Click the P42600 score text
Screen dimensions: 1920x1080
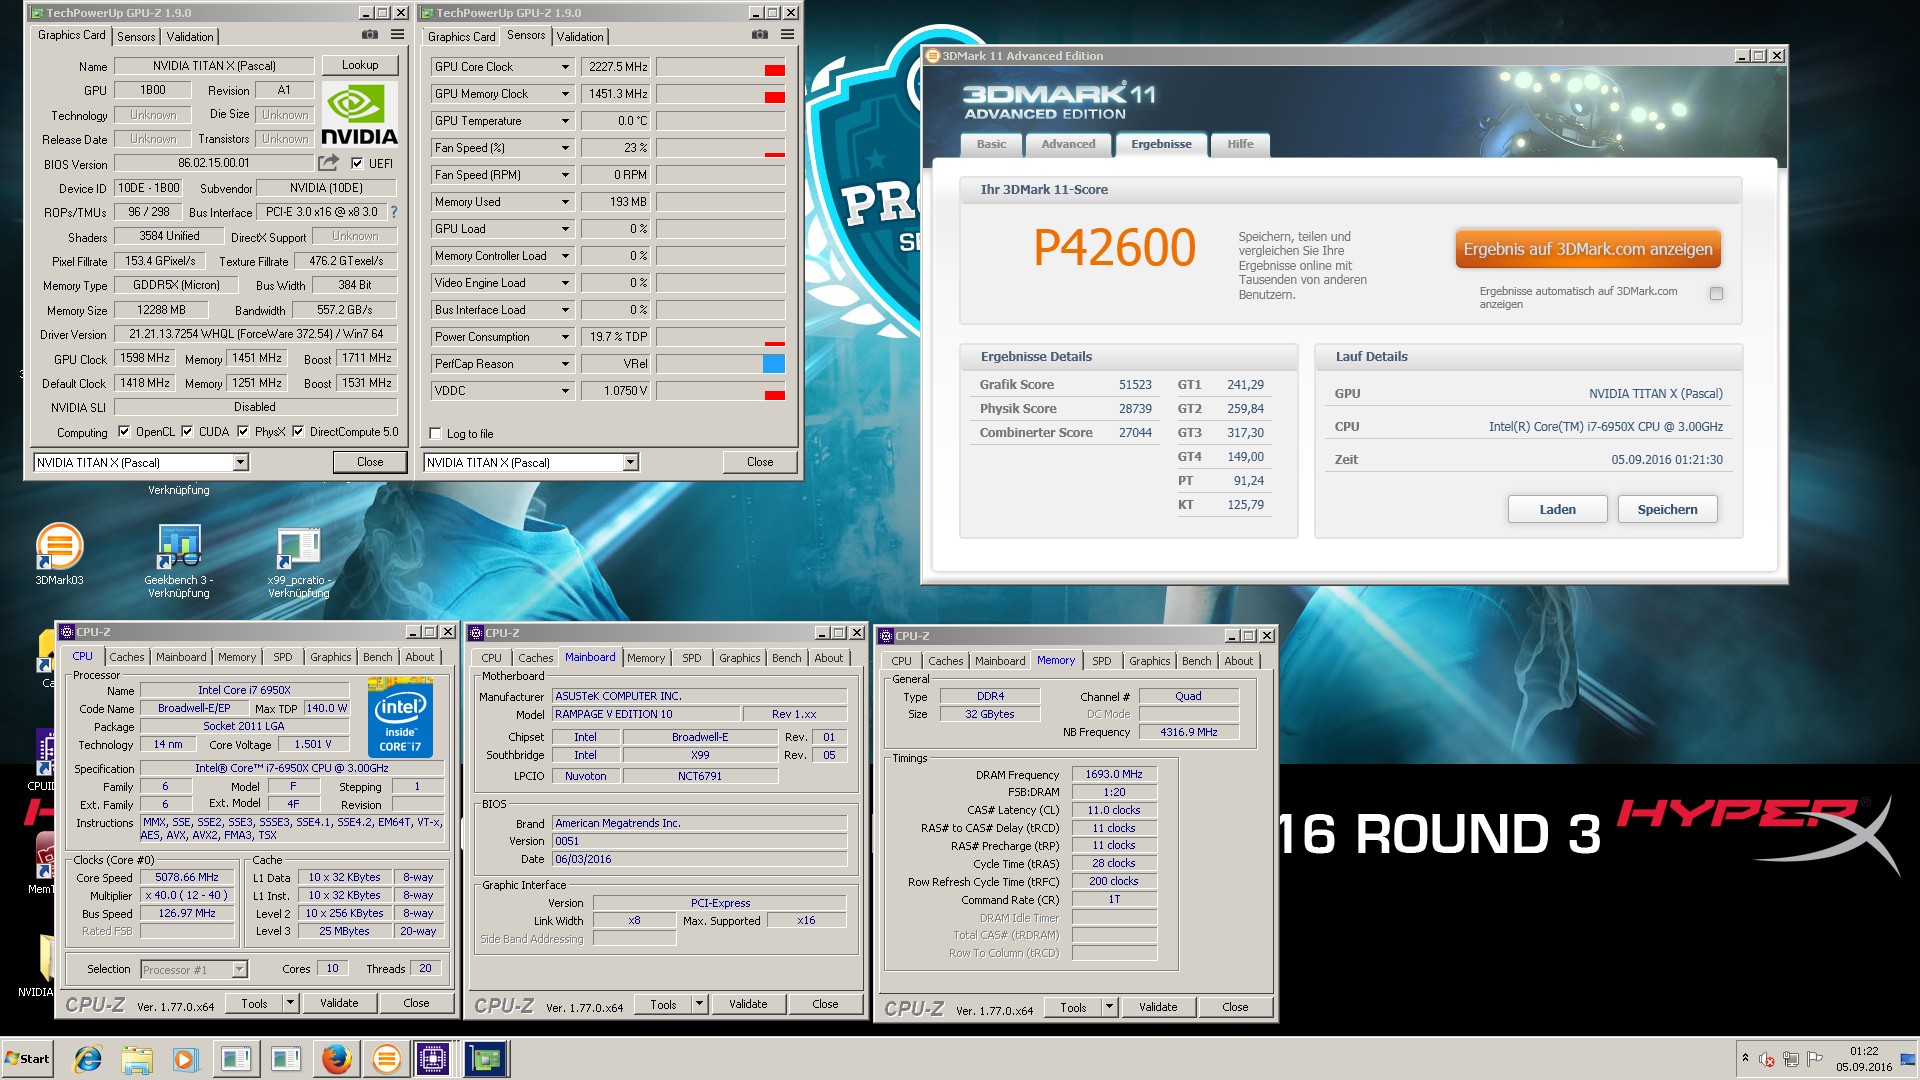(1114, 248)
